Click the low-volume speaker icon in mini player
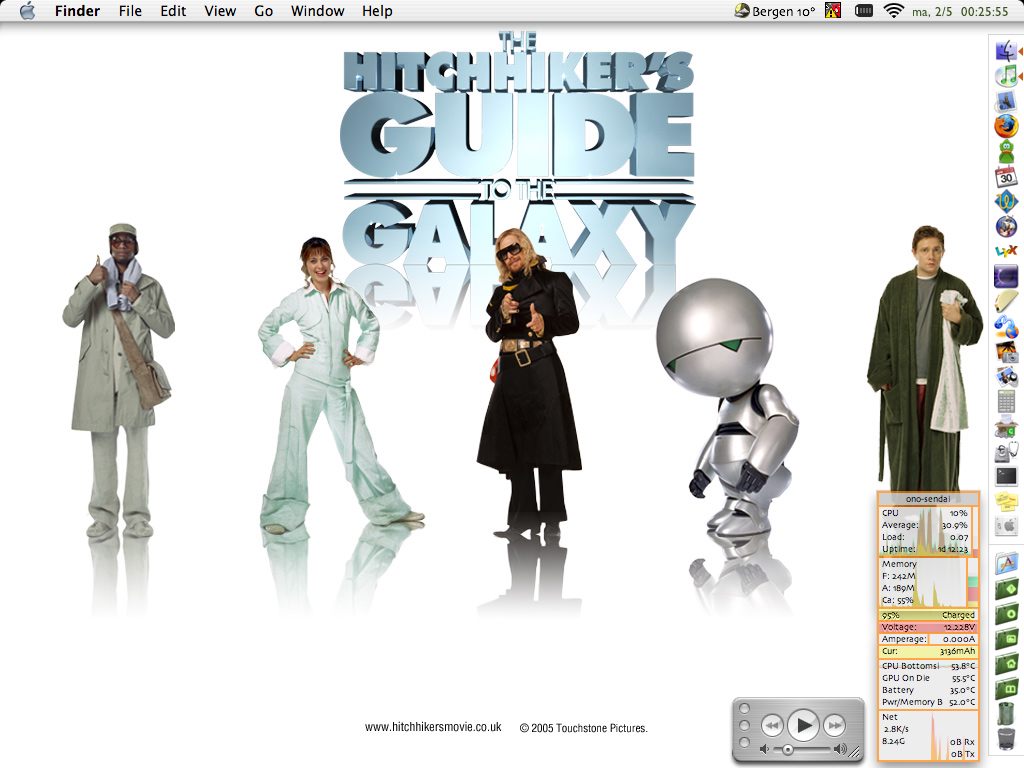The image size is (1024, 768). click(765, 750)
